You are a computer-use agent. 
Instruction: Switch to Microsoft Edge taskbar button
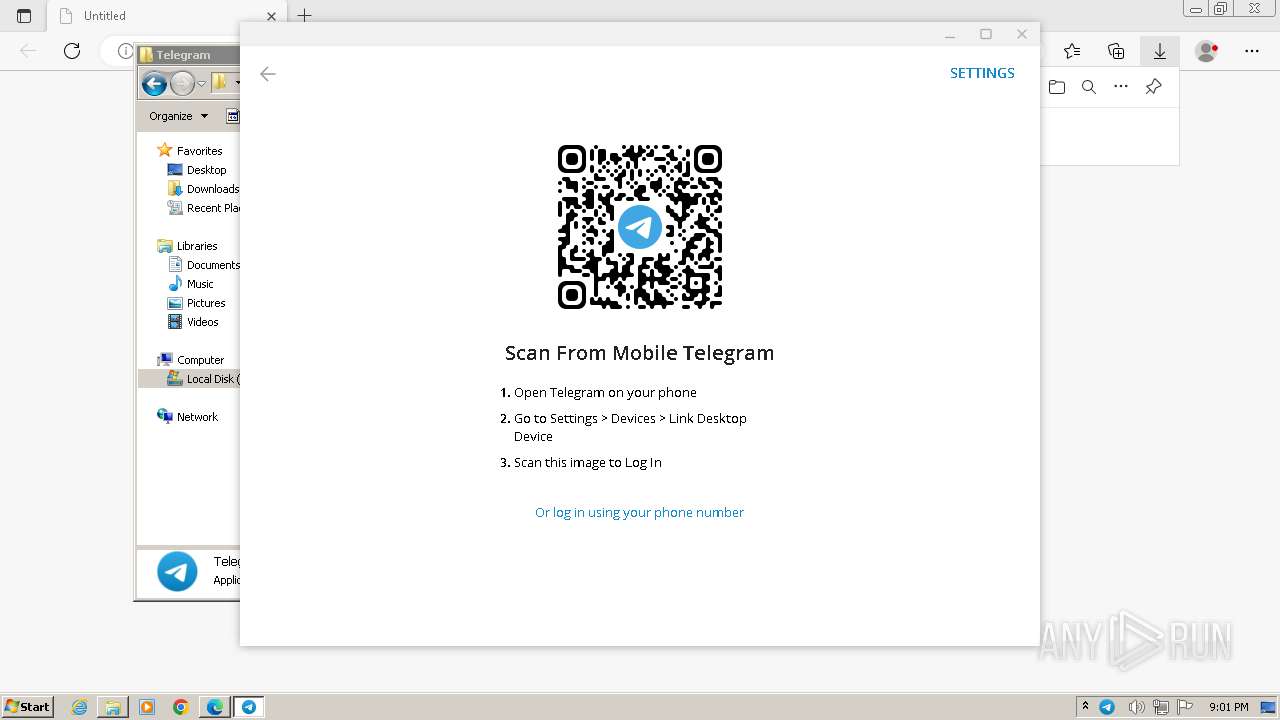(215, 707)
